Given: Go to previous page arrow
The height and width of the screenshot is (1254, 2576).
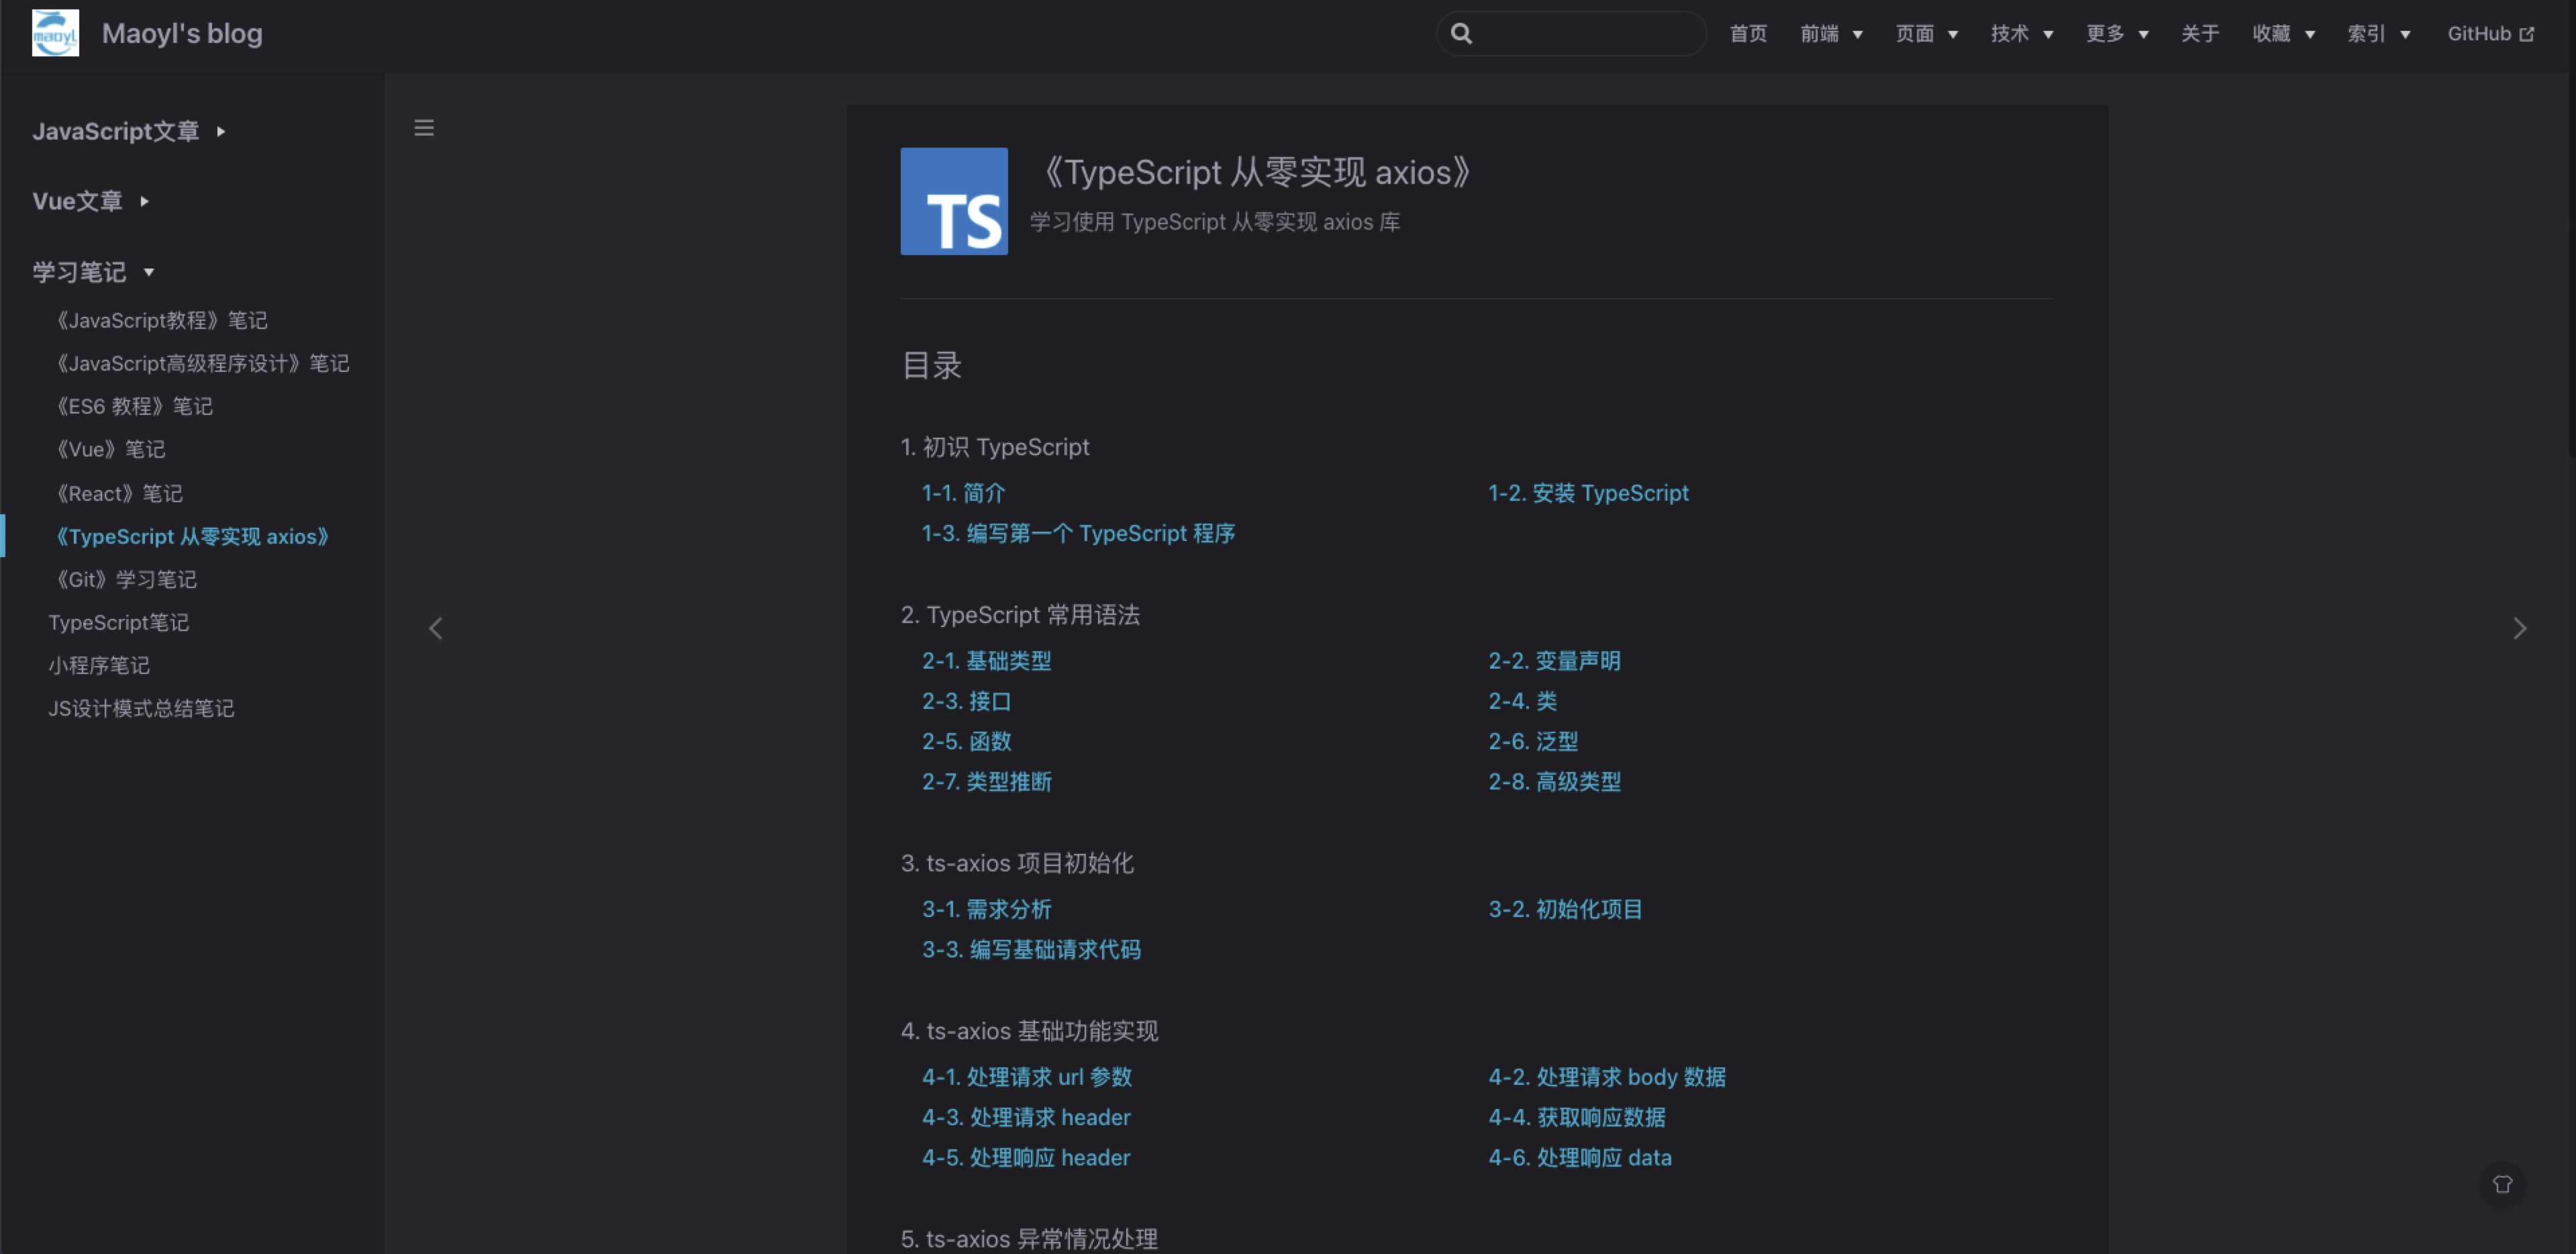Looking at the screenshot, I should (x=436, y=628).
